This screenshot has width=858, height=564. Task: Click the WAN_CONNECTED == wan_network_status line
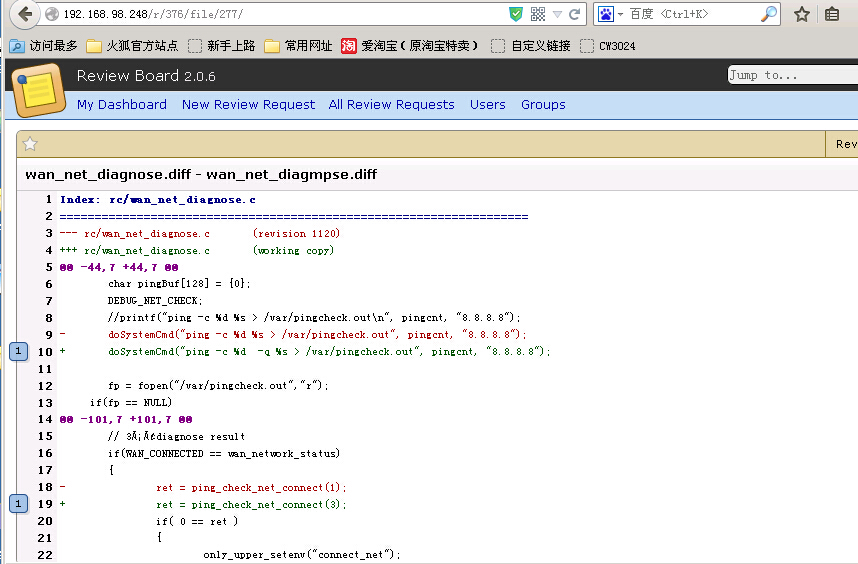[224, 453]
